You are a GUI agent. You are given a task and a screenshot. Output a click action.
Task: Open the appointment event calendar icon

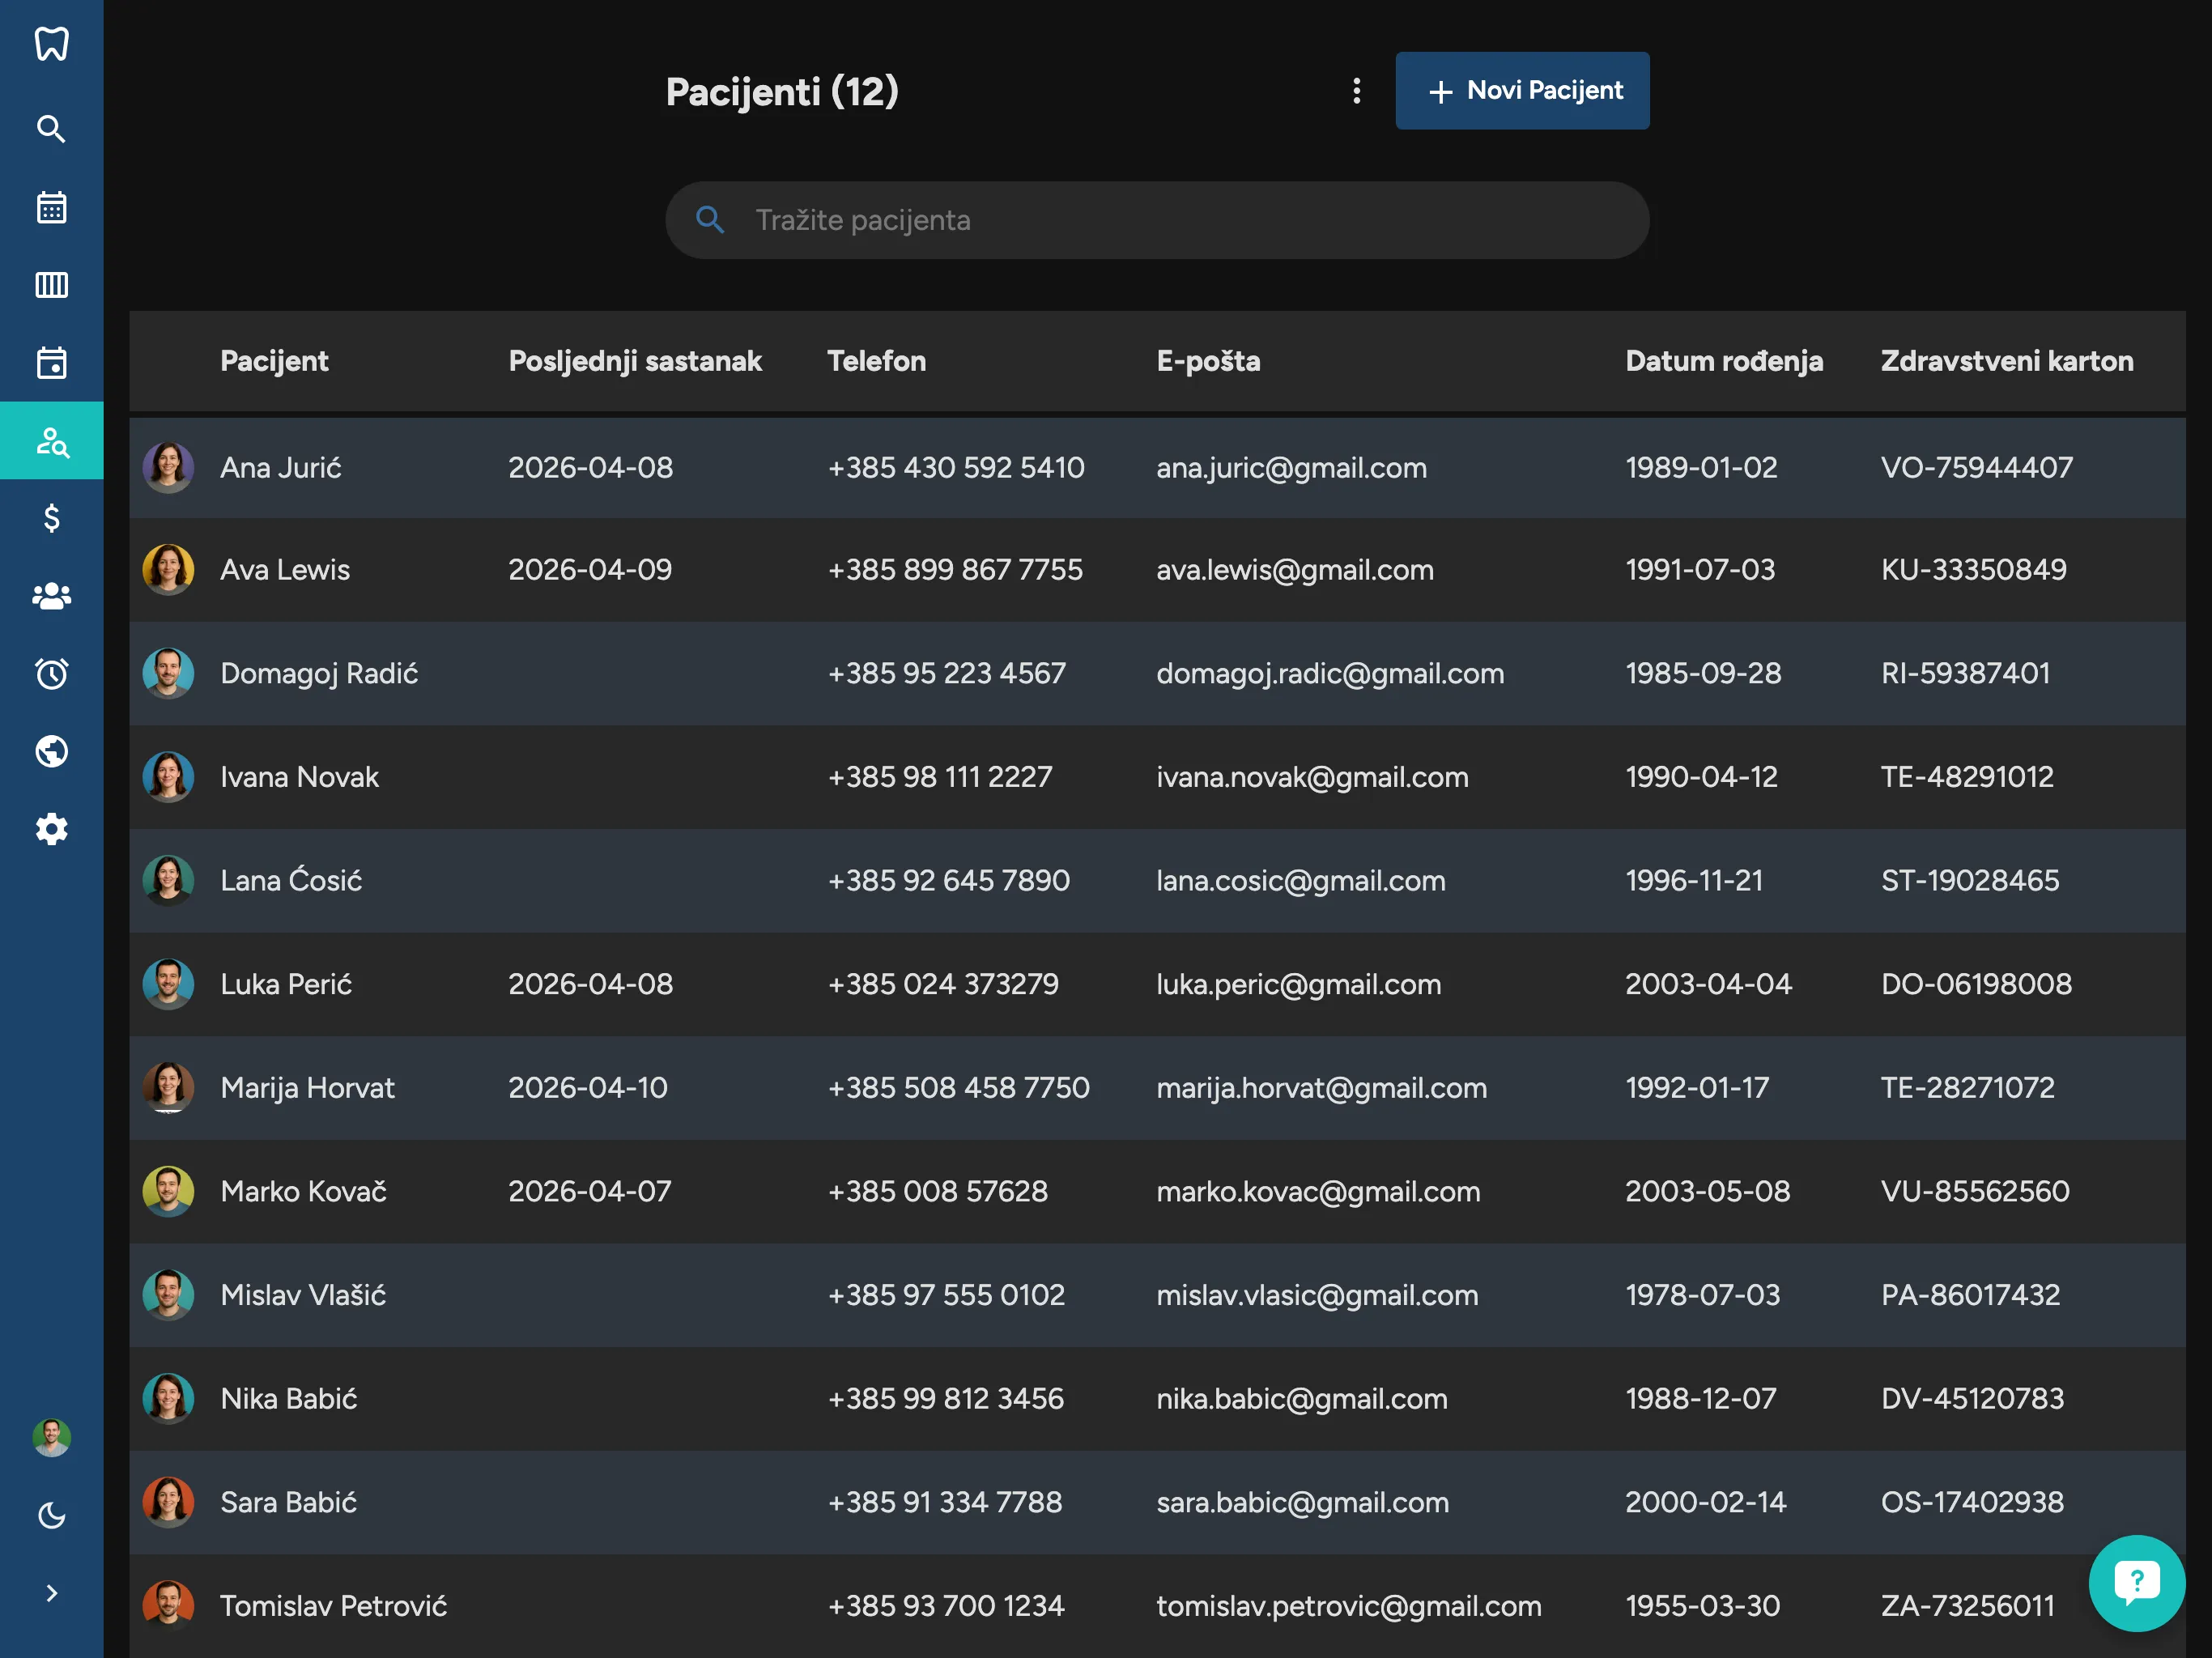51,362
